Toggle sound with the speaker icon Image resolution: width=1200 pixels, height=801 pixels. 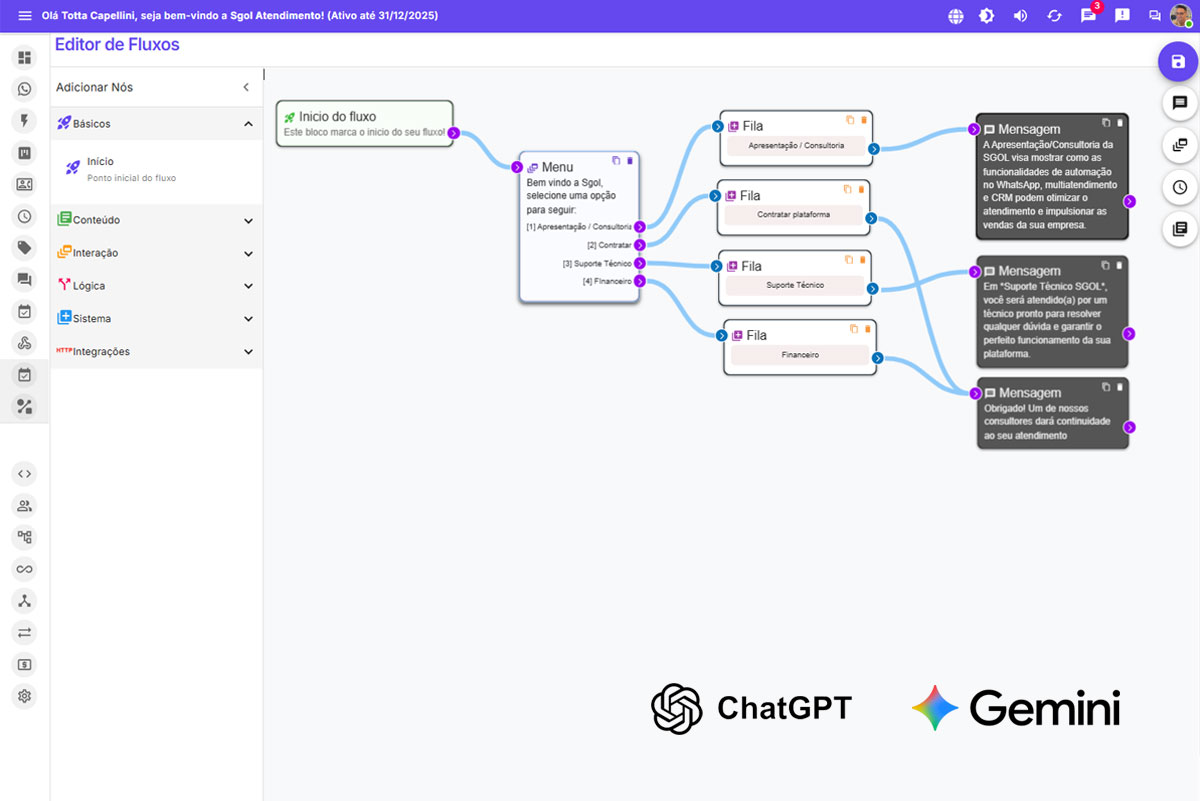[x=1020, y=16]
